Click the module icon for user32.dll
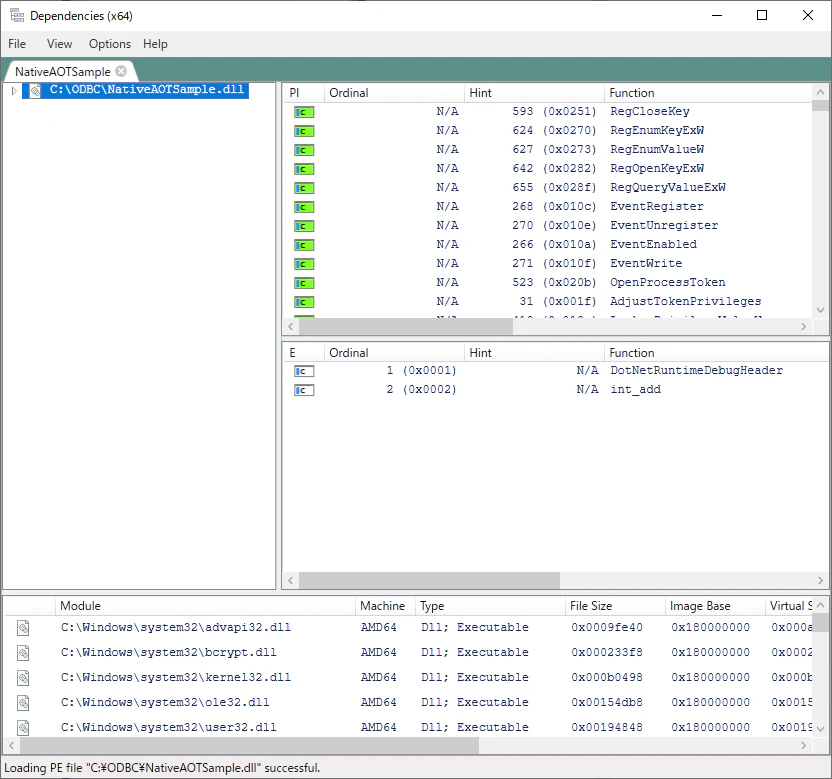The width and height of the screenshot is (832, 779). coord(23,728)
